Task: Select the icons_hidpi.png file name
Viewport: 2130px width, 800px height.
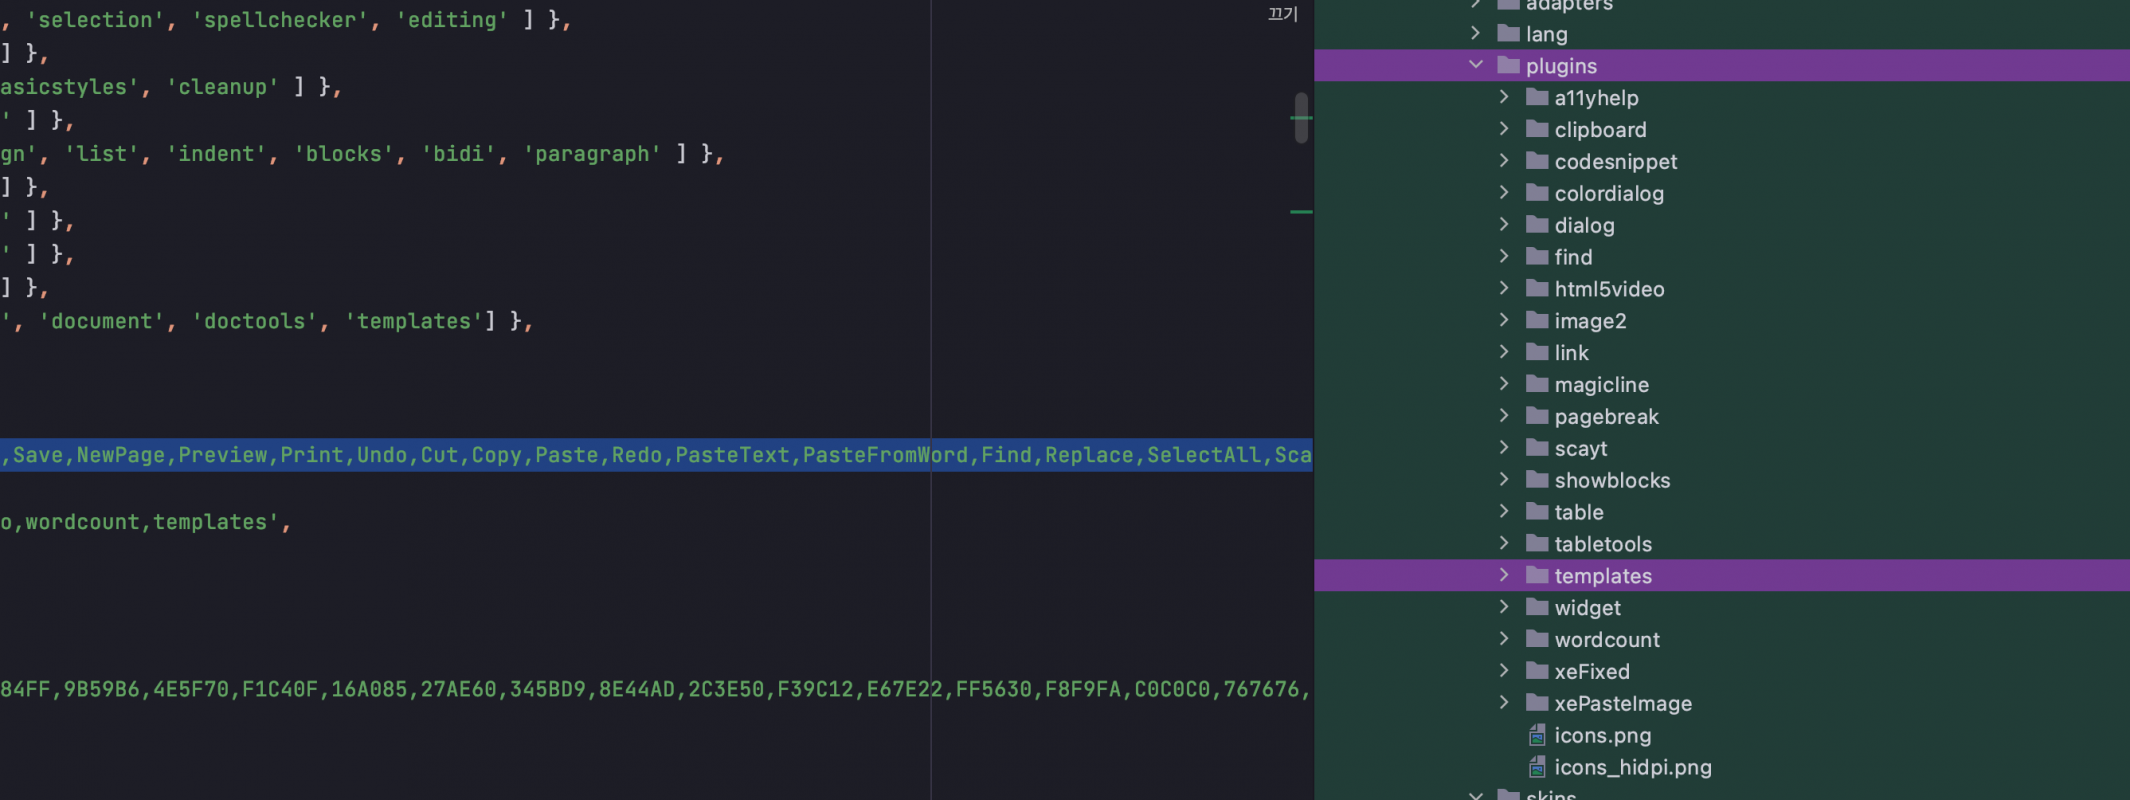Action: click(1633, 768)
